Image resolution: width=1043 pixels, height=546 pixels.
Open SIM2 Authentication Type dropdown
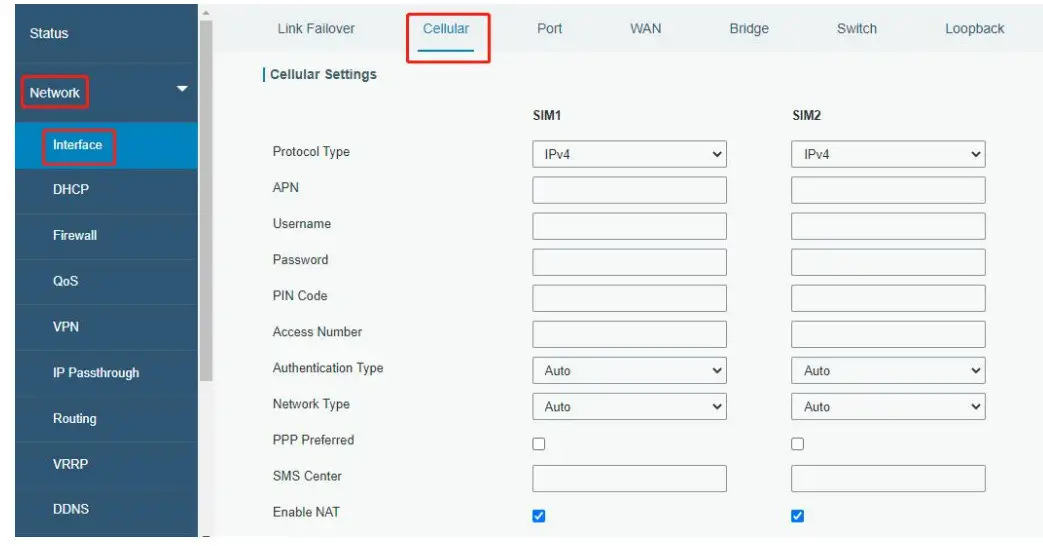click(888, 370)
